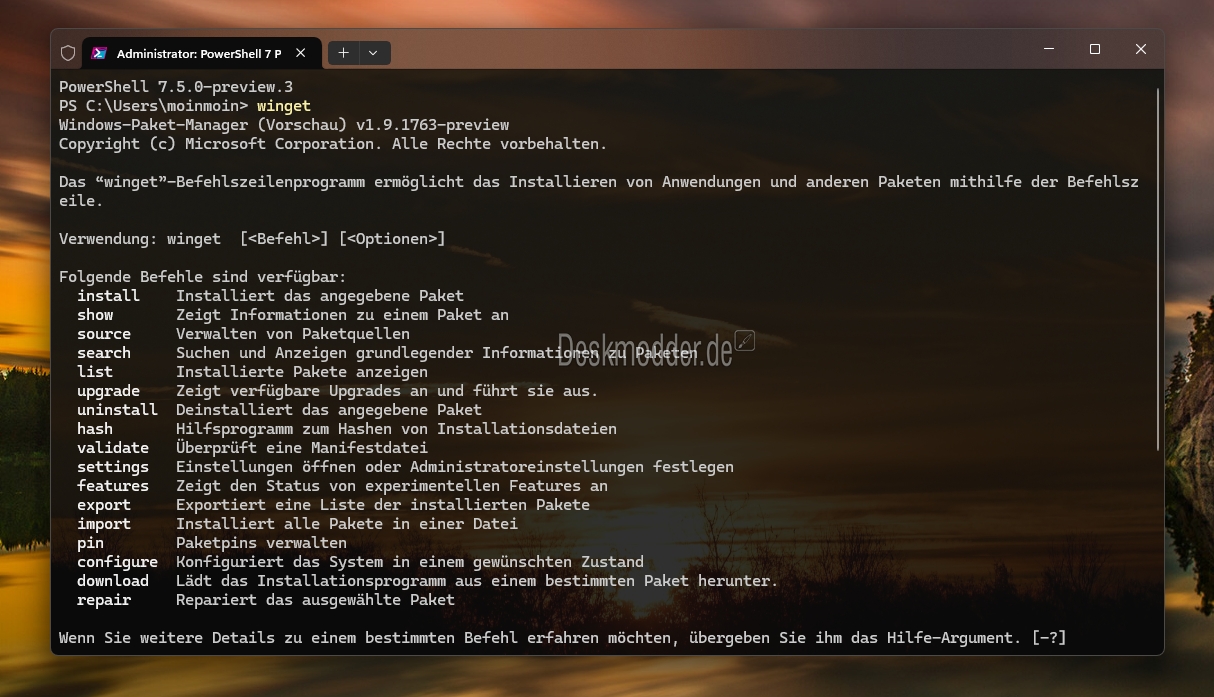Click the 'download' command name
The image size is (1214, 697).
point(113,581)
